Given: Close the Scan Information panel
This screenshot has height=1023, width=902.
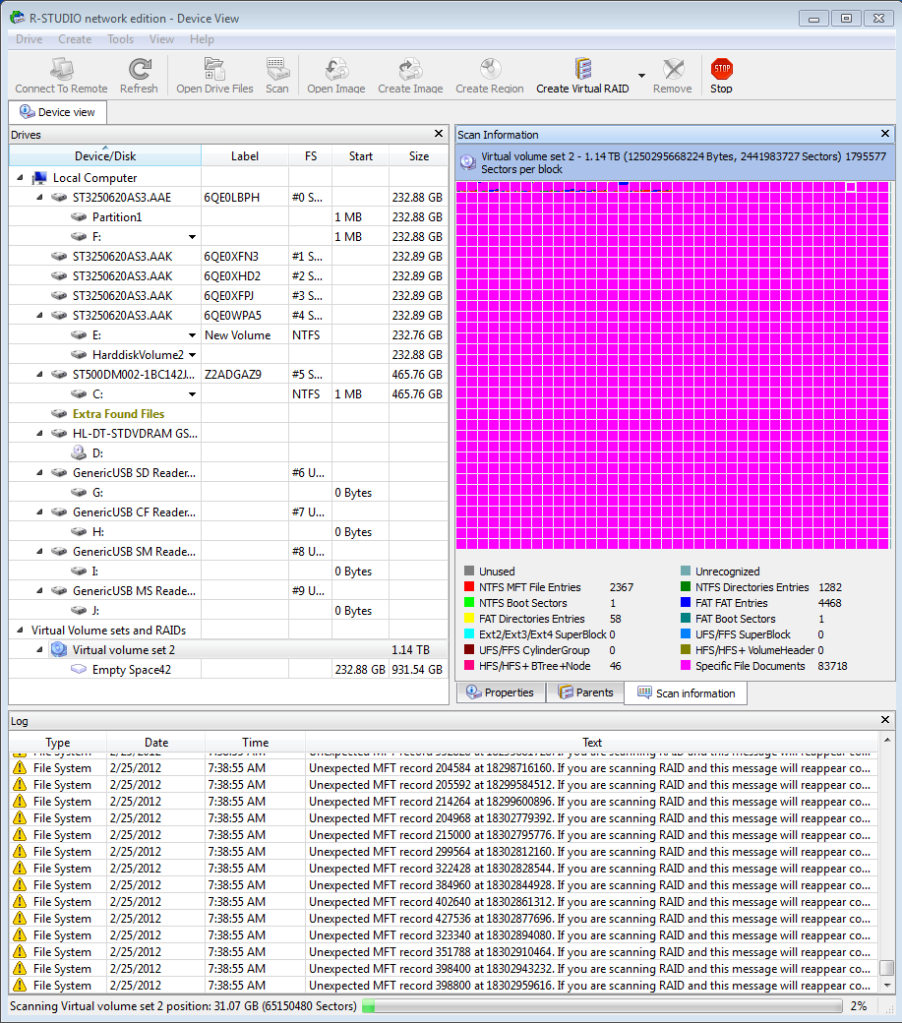Looking at the screenshot, I should pos(885,134).
